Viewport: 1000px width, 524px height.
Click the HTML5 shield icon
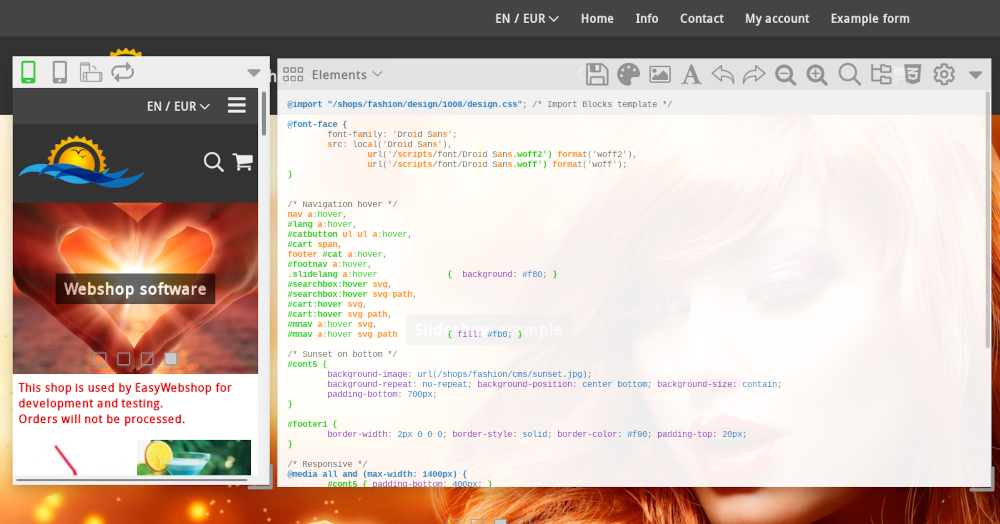(912, 75)
